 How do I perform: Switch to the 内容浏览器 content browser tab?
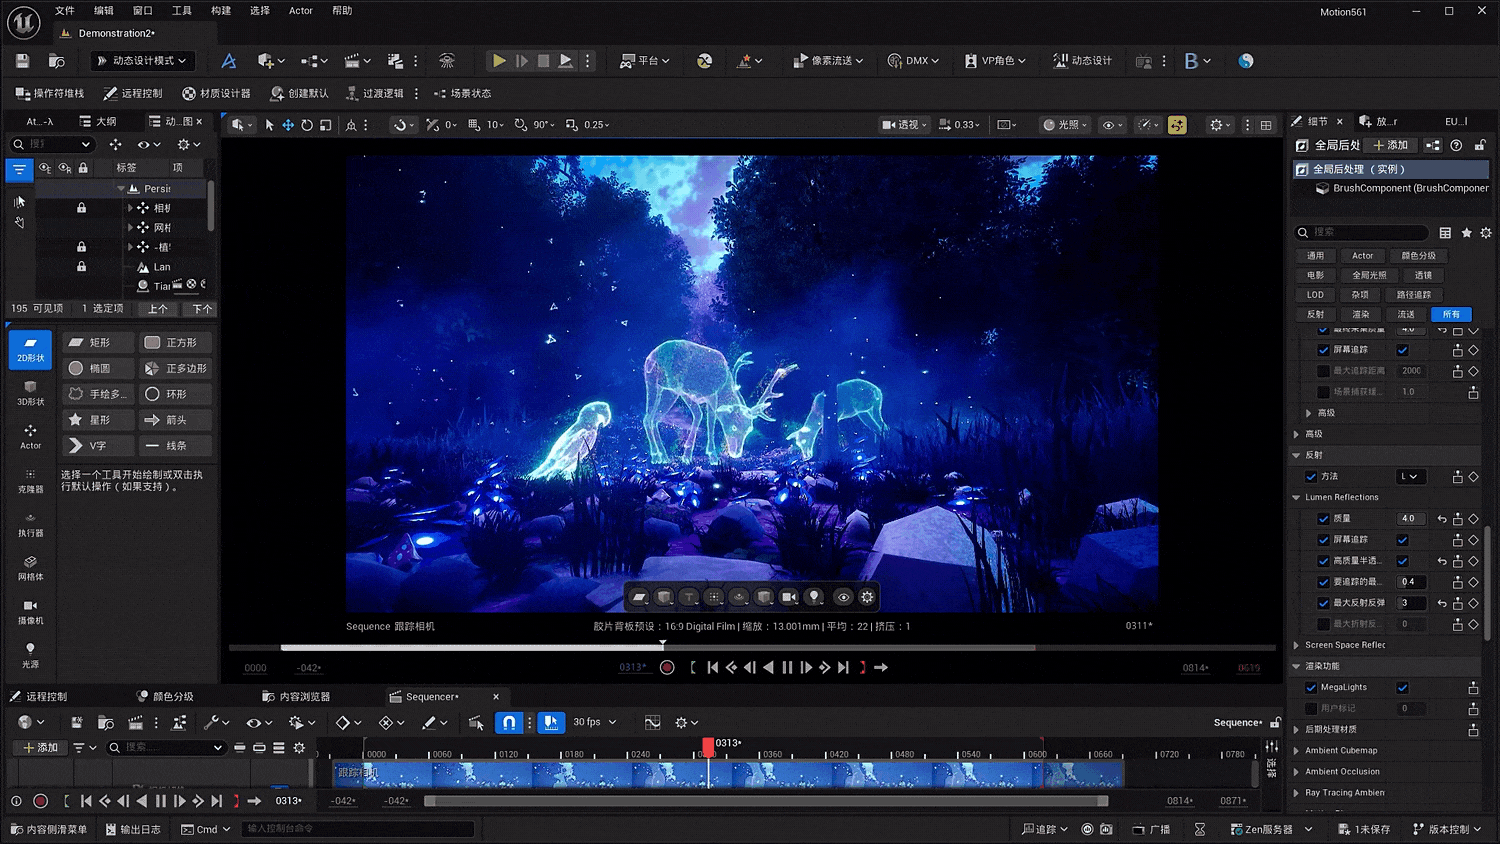tap(296, 696)
